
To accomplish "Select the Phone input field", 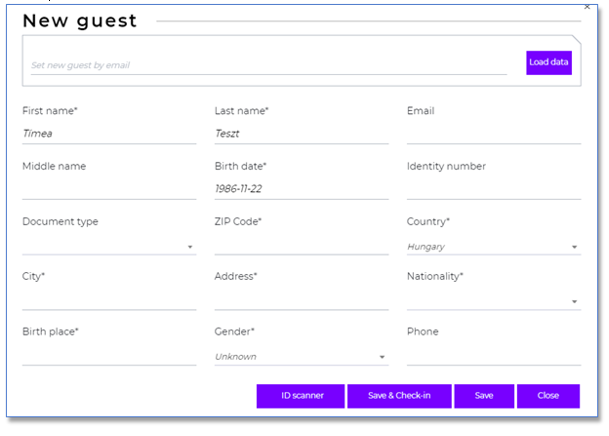I will (x=493, y=354).
